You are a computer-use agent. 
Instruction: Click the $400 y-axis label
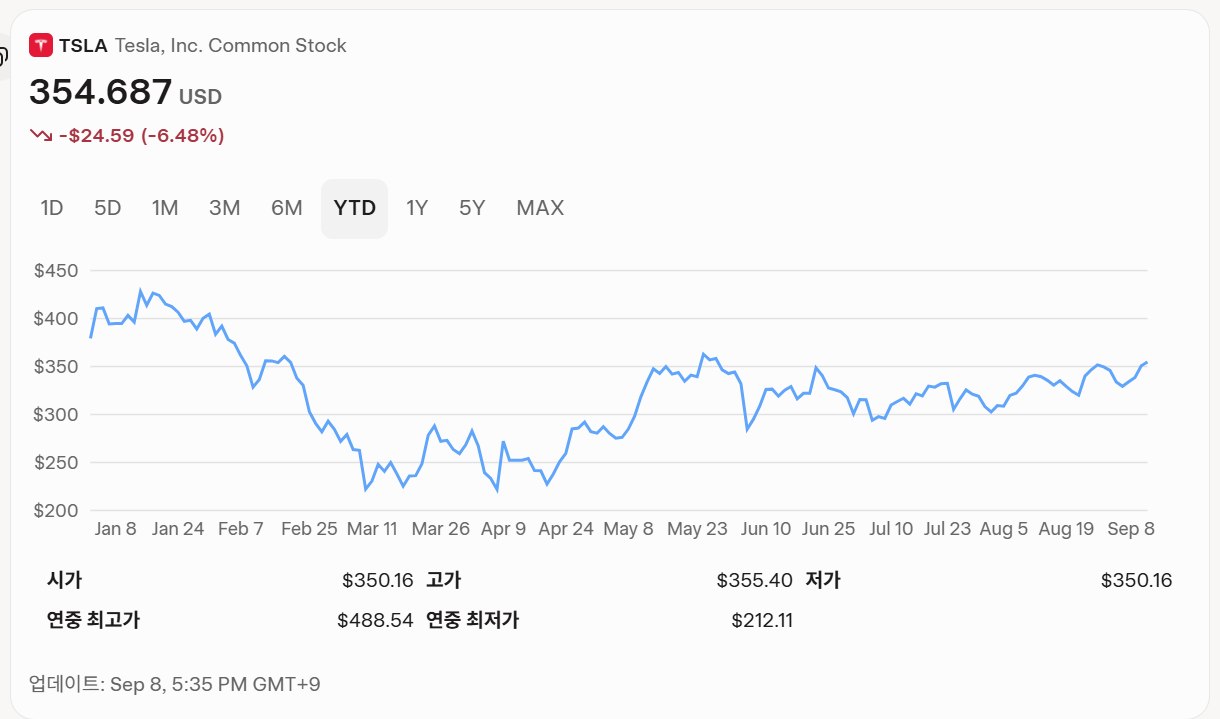click(x=56, y=319)
